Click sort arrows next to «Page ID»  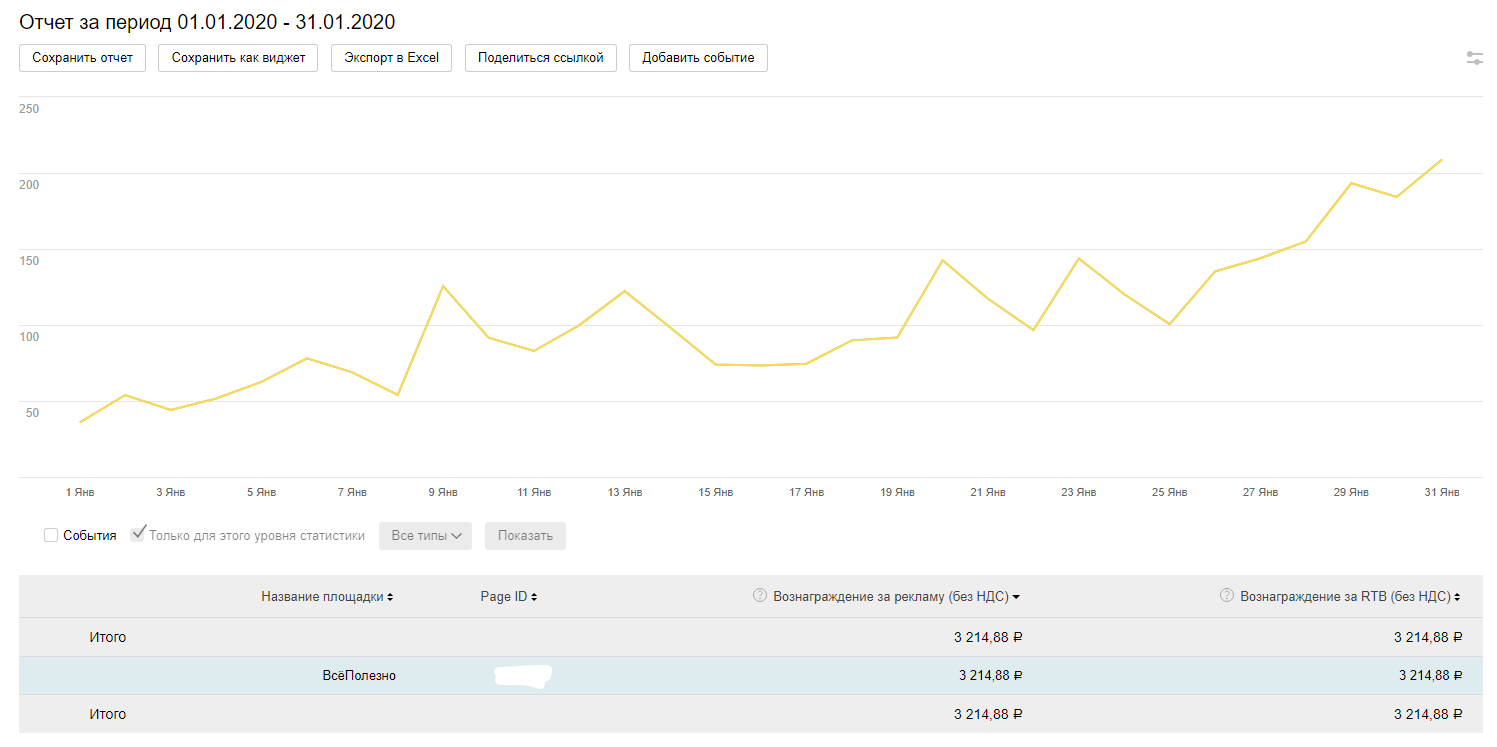click(534, 597)
